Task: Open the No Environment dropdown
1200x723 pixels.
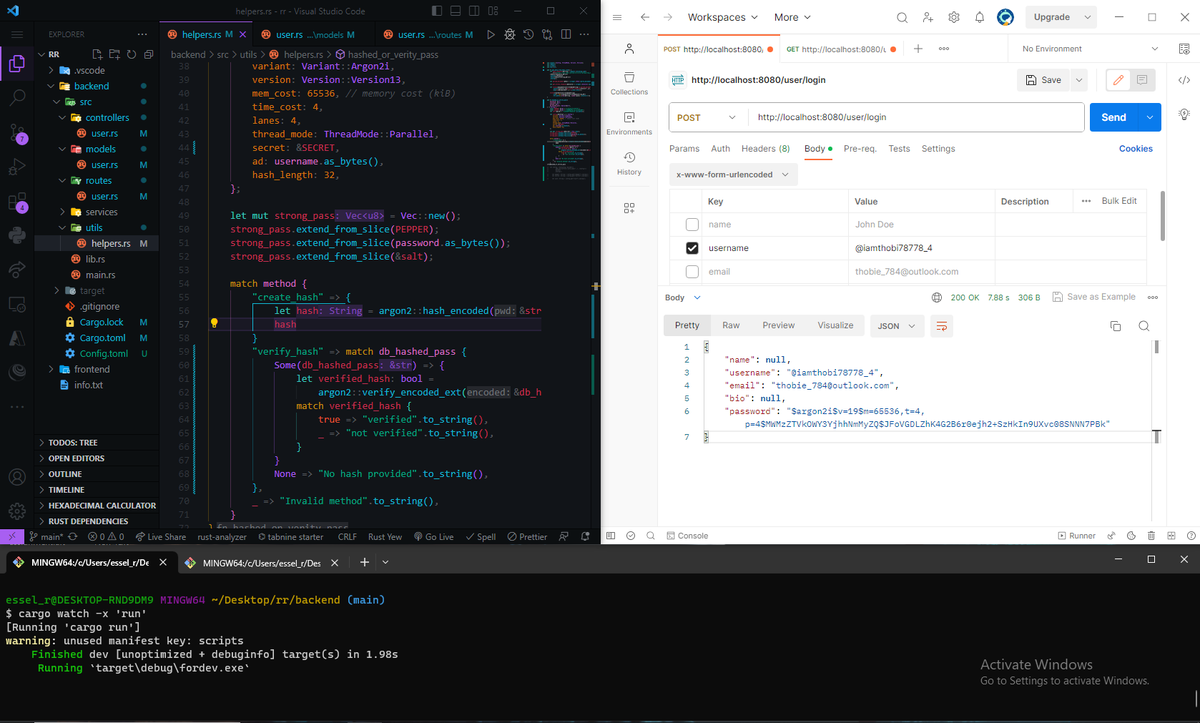Action: [1090, 48]
